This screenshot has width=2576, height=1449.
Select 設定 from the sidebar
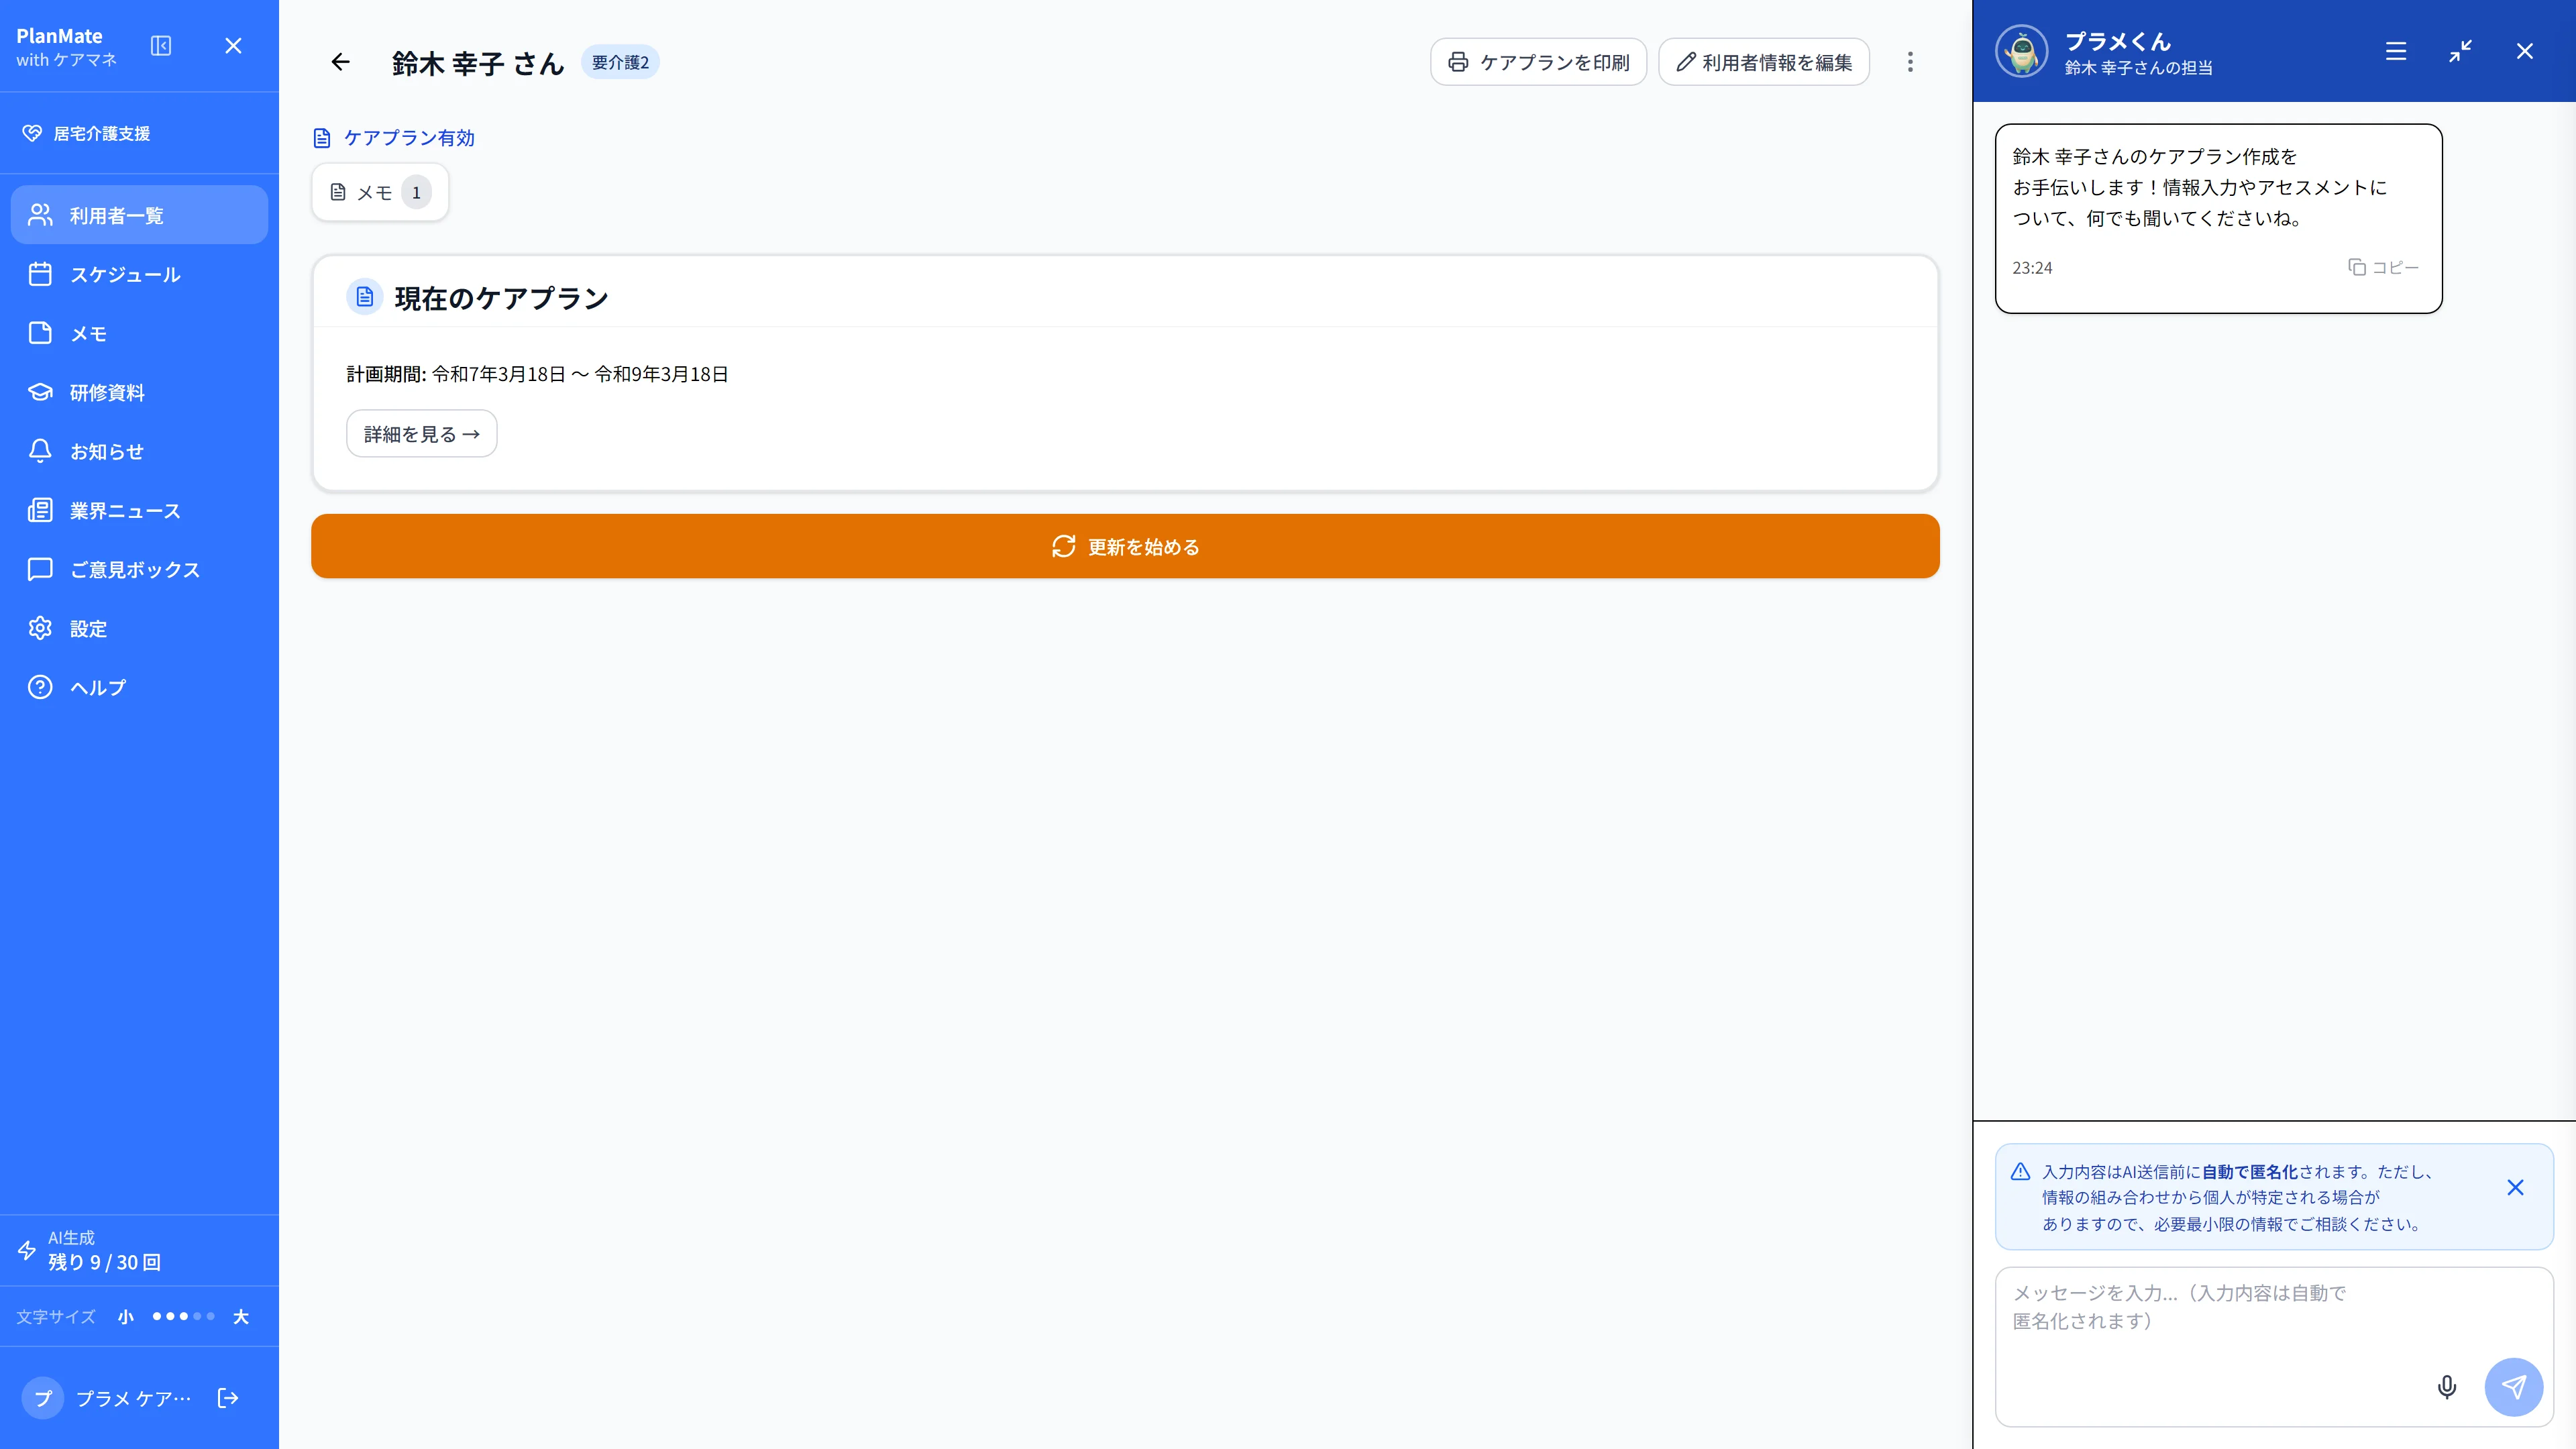click(x=139, y=628)
